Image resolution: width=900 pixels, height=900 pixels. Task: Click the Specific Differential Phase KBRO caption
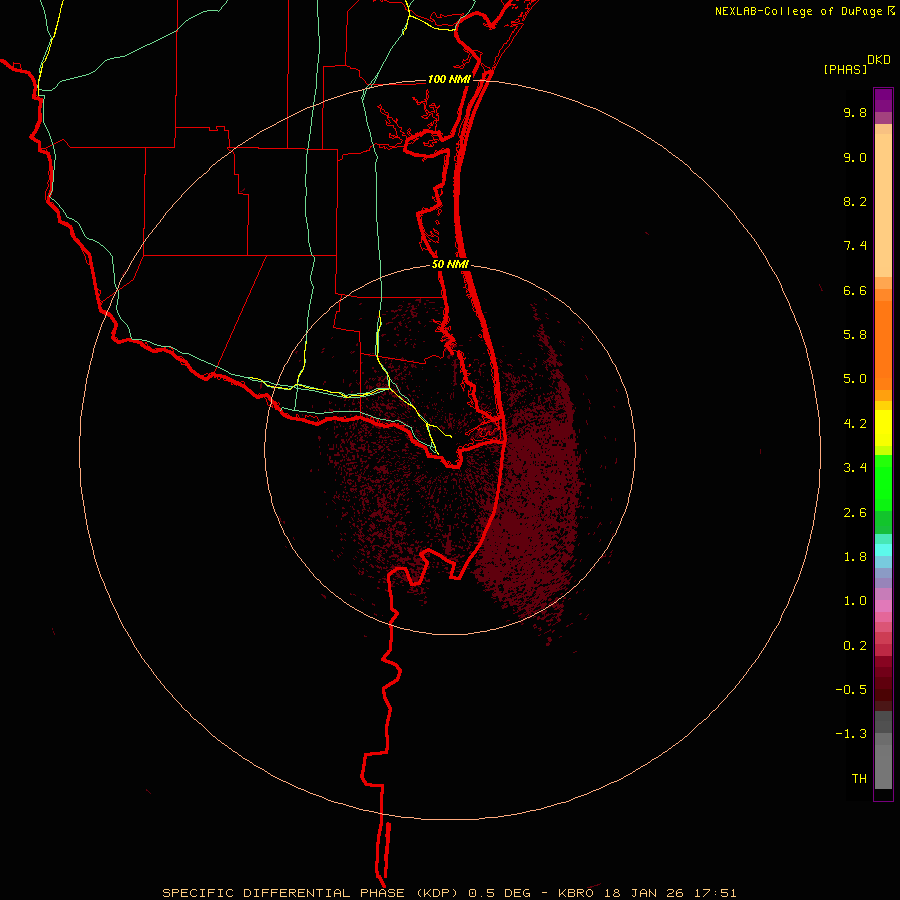pos(449,893)
